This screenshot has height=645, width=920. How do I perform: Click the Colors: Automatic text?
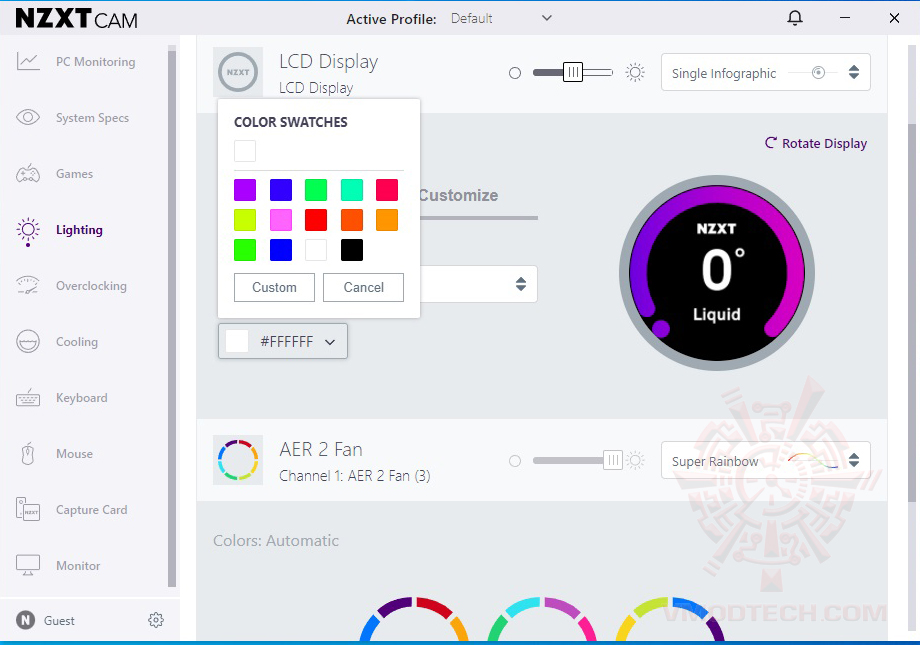(276, 541)
